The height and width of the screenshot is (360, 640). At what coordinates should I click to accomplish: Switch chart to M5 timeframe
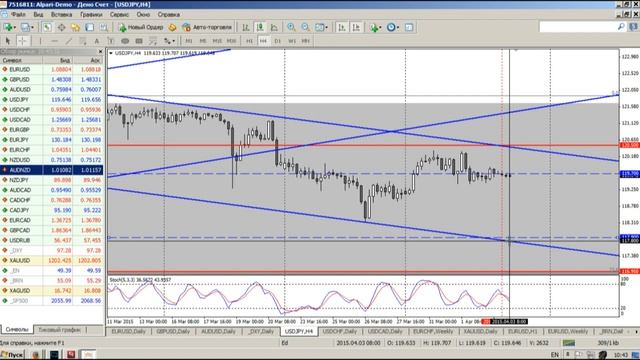pyautogui.click(x=203, y=41)
